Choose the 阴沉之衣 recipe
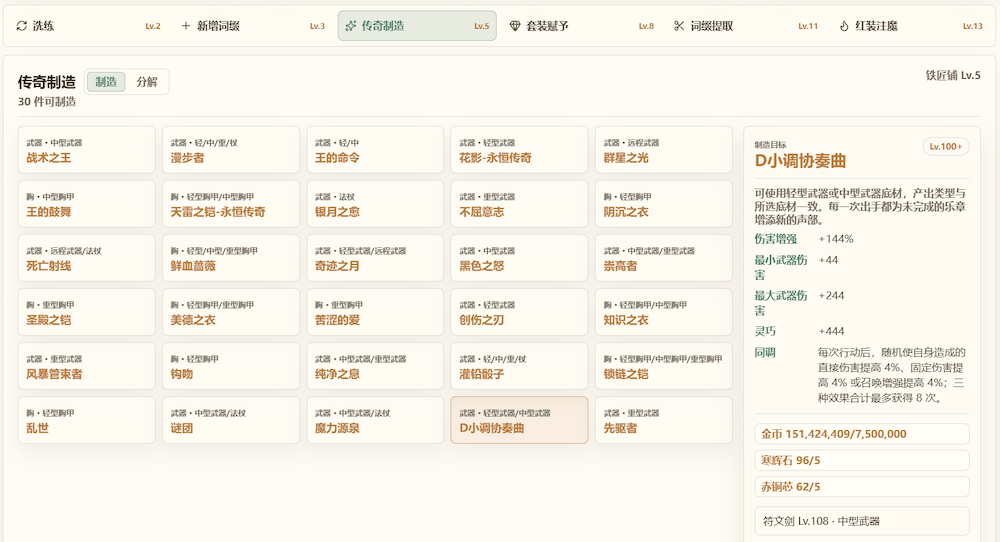The image size is (1000, 542). 664,204
